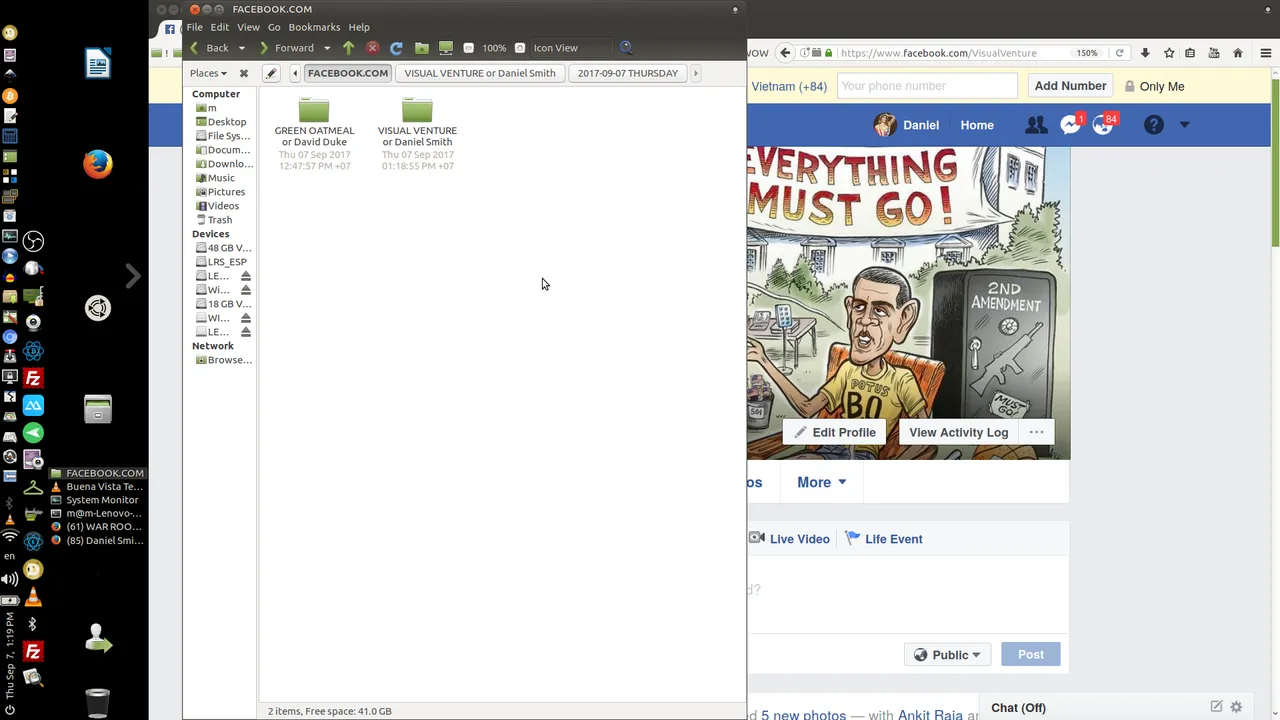The height and width of the screenshot is (720, 1280).
Task: Open Firefox downloads arrow icon
Action: 1145,53
